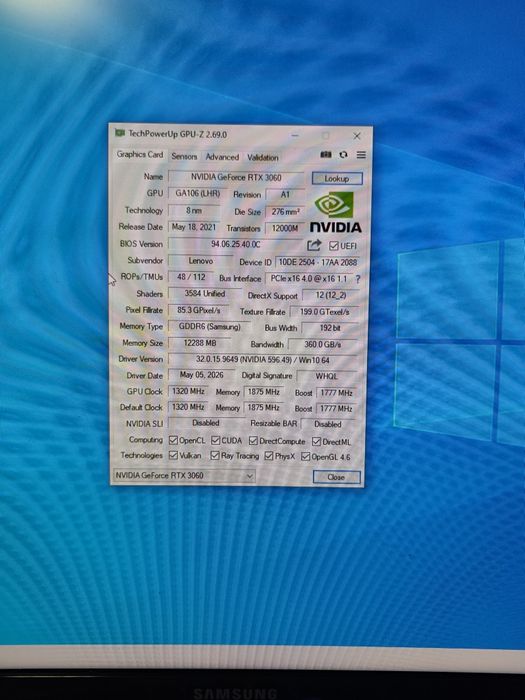525x700 pixels.
Task: Toggle the UEFI checkbox
Action: coord(333,246)
